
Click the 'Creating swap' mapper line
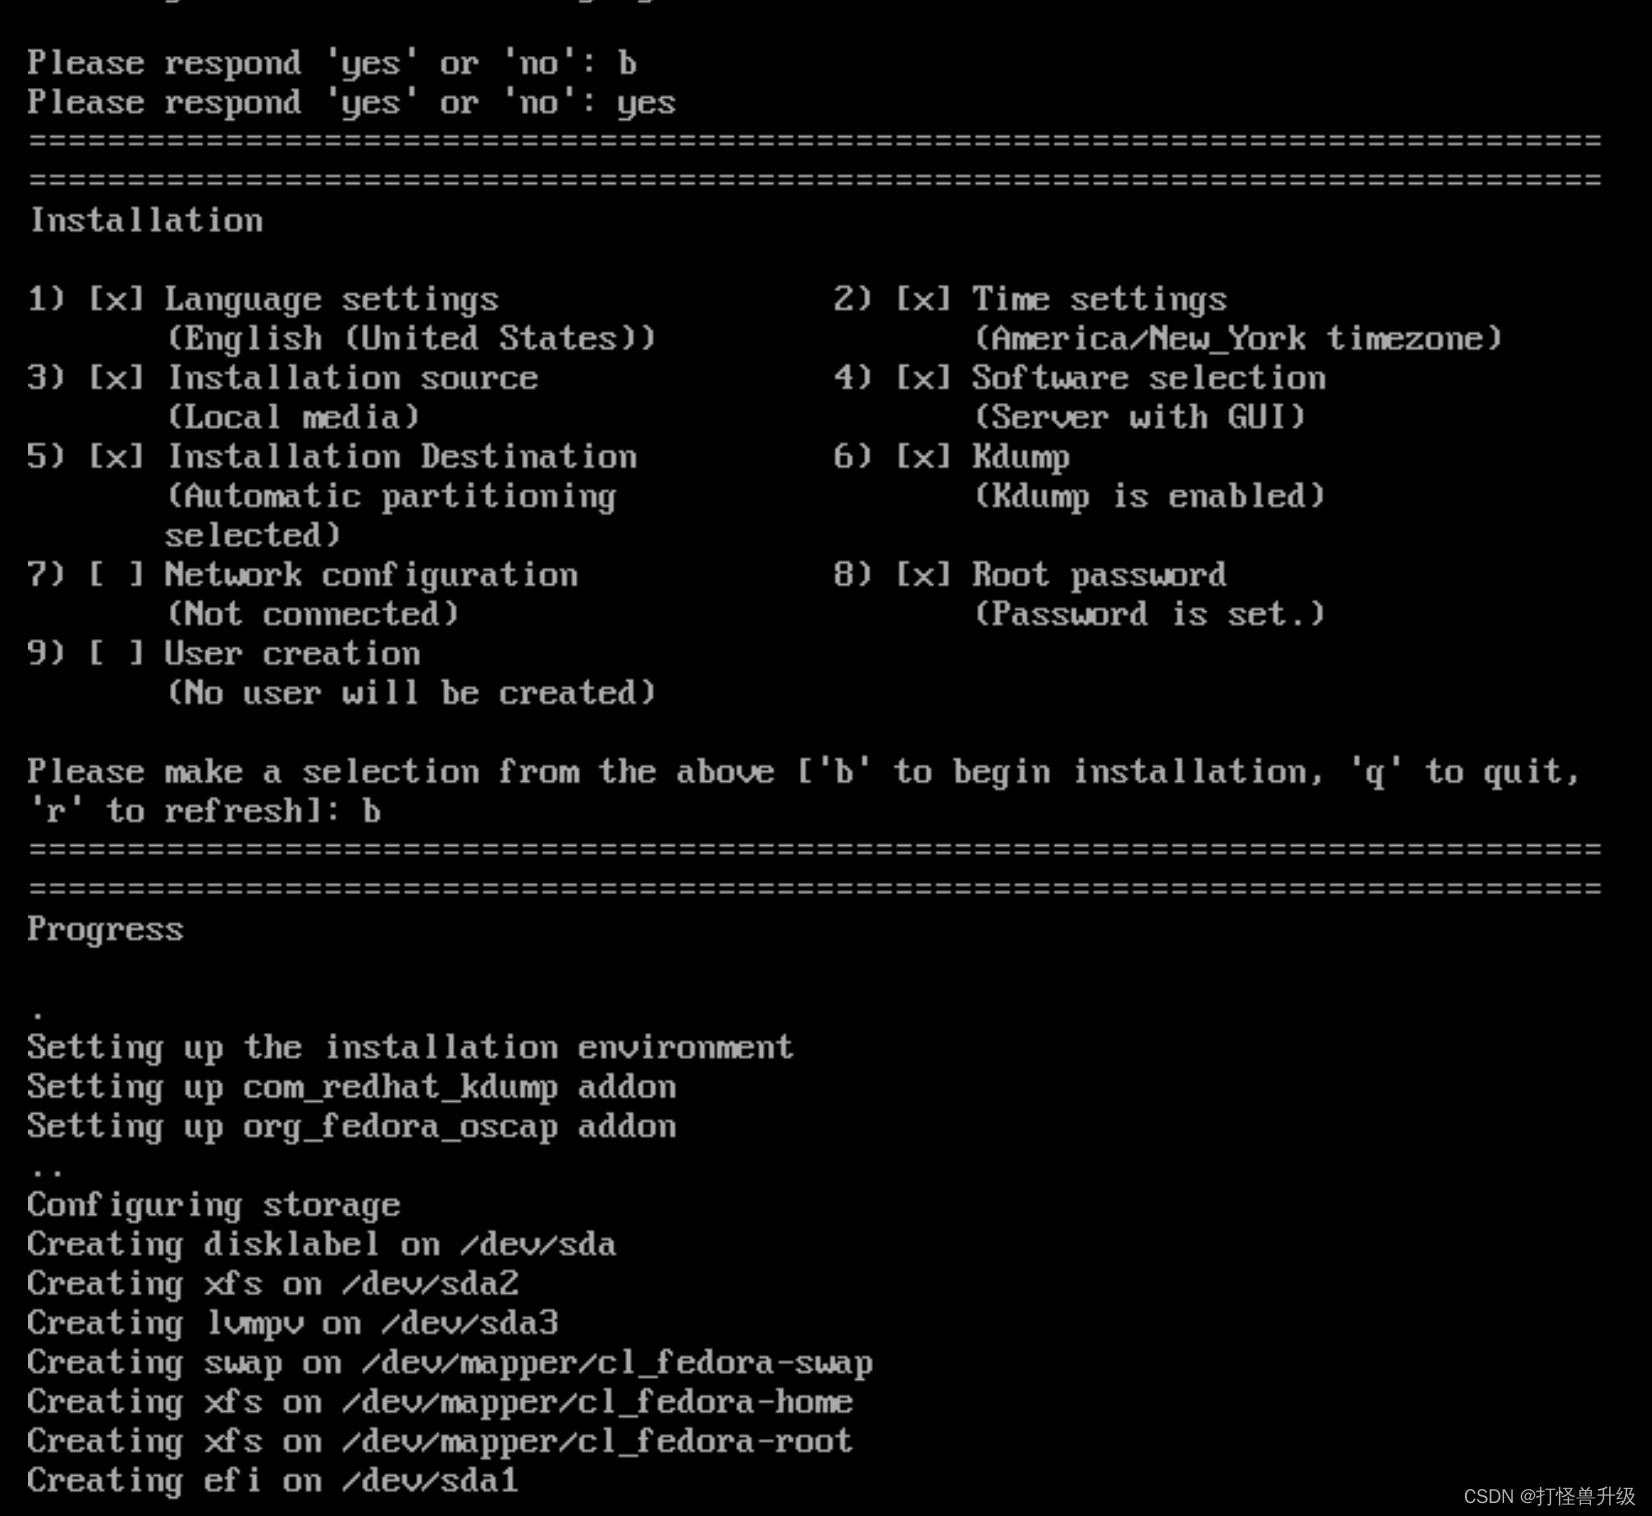[450, 1363]
